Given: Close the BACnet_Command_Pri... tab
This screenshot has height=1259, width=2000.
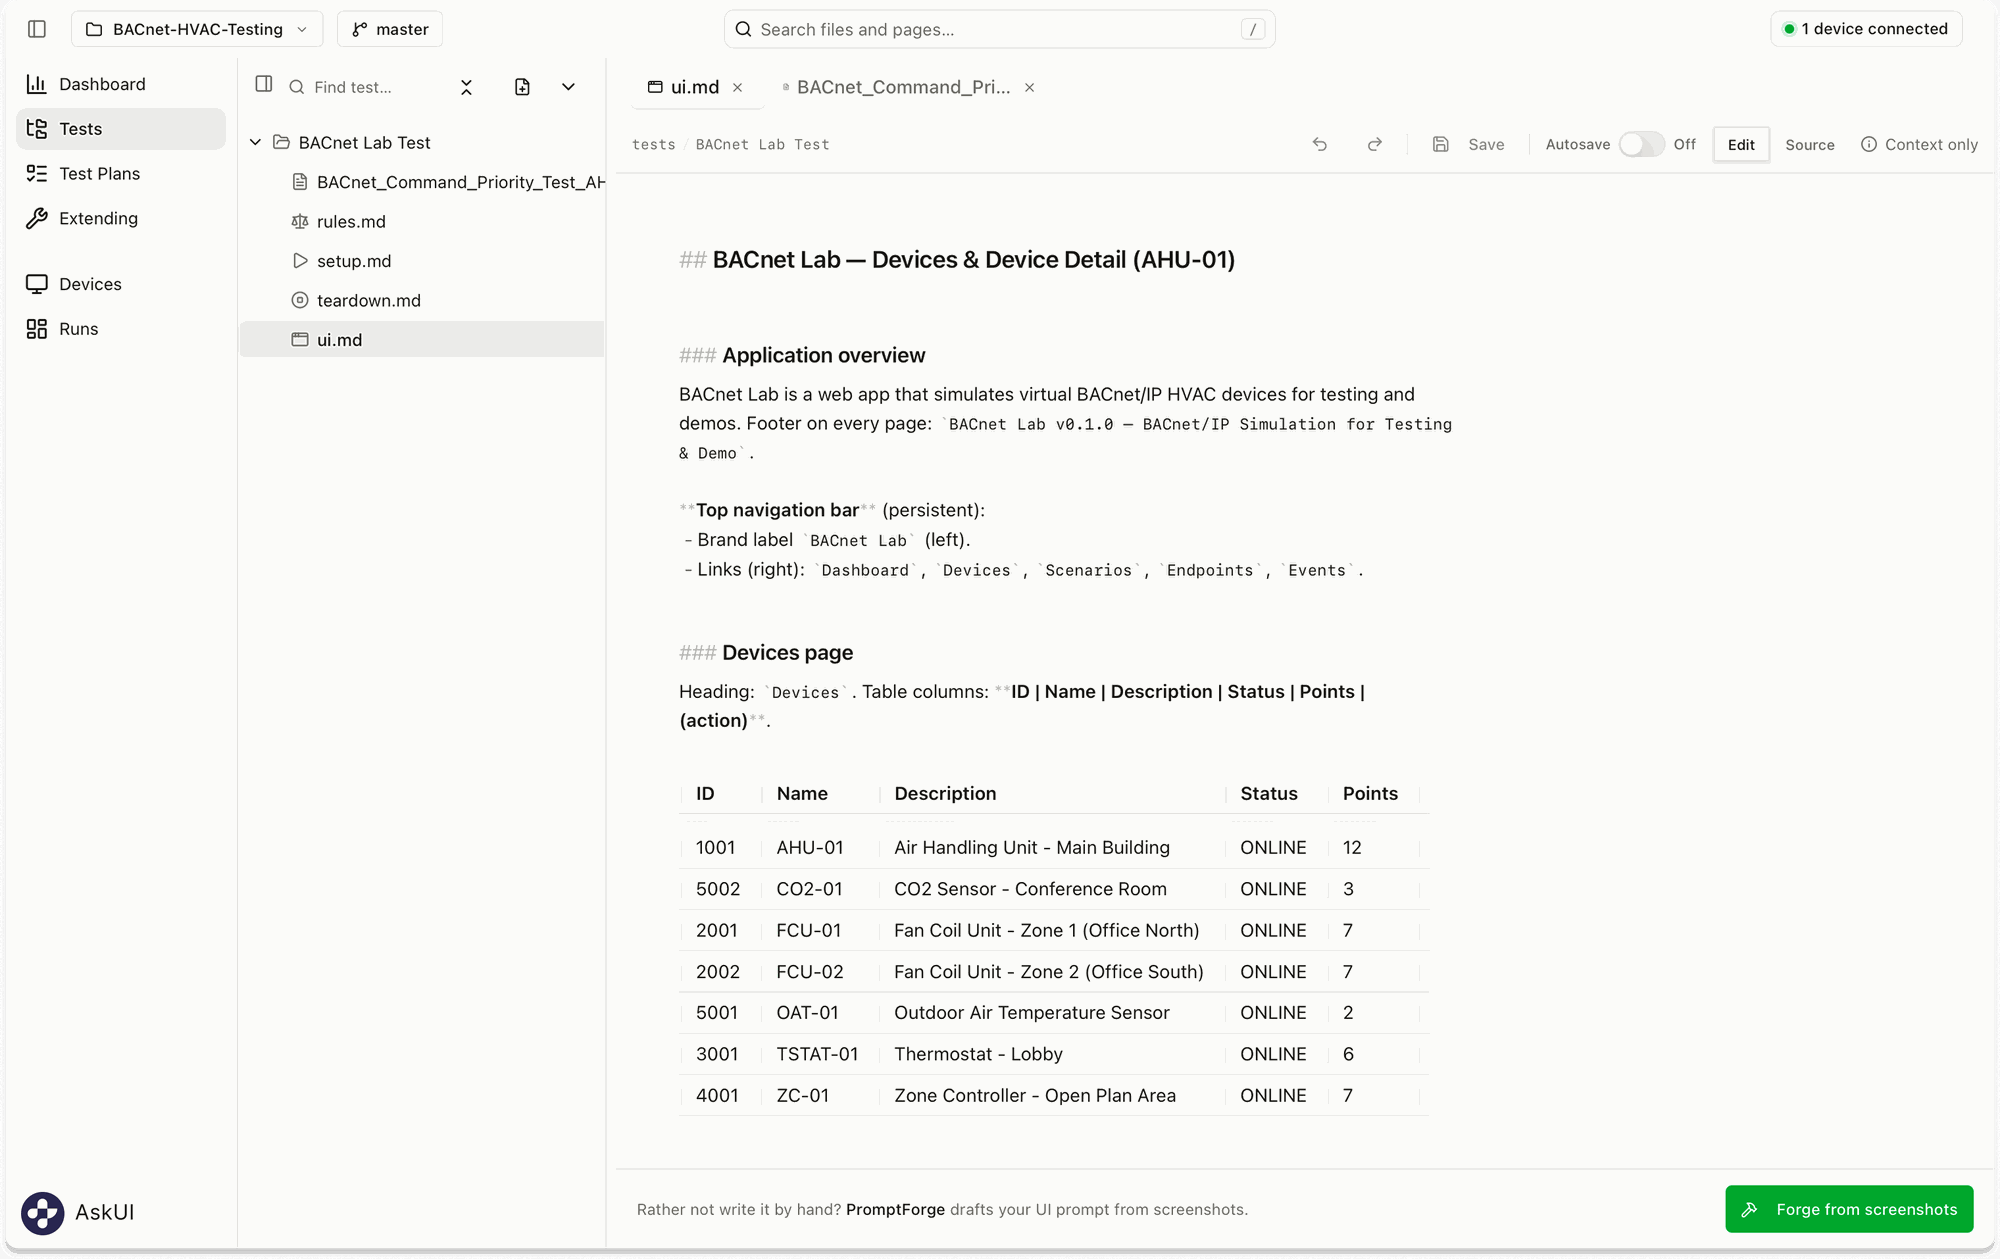Looking at the screenshot, I should point(1030,87).
